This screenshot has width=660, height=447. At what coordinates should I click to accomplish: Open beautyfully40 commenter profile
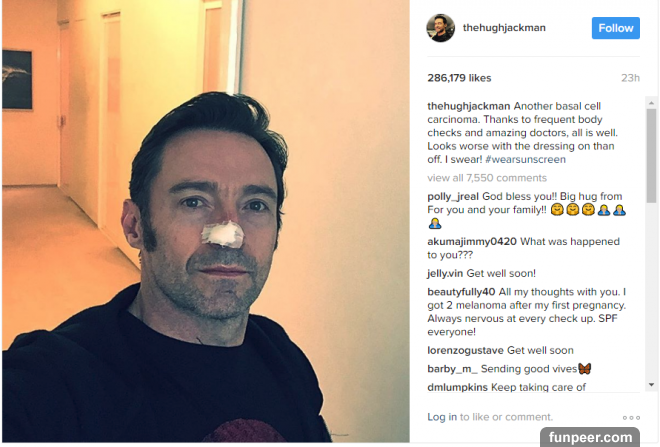tap(461, 292)
